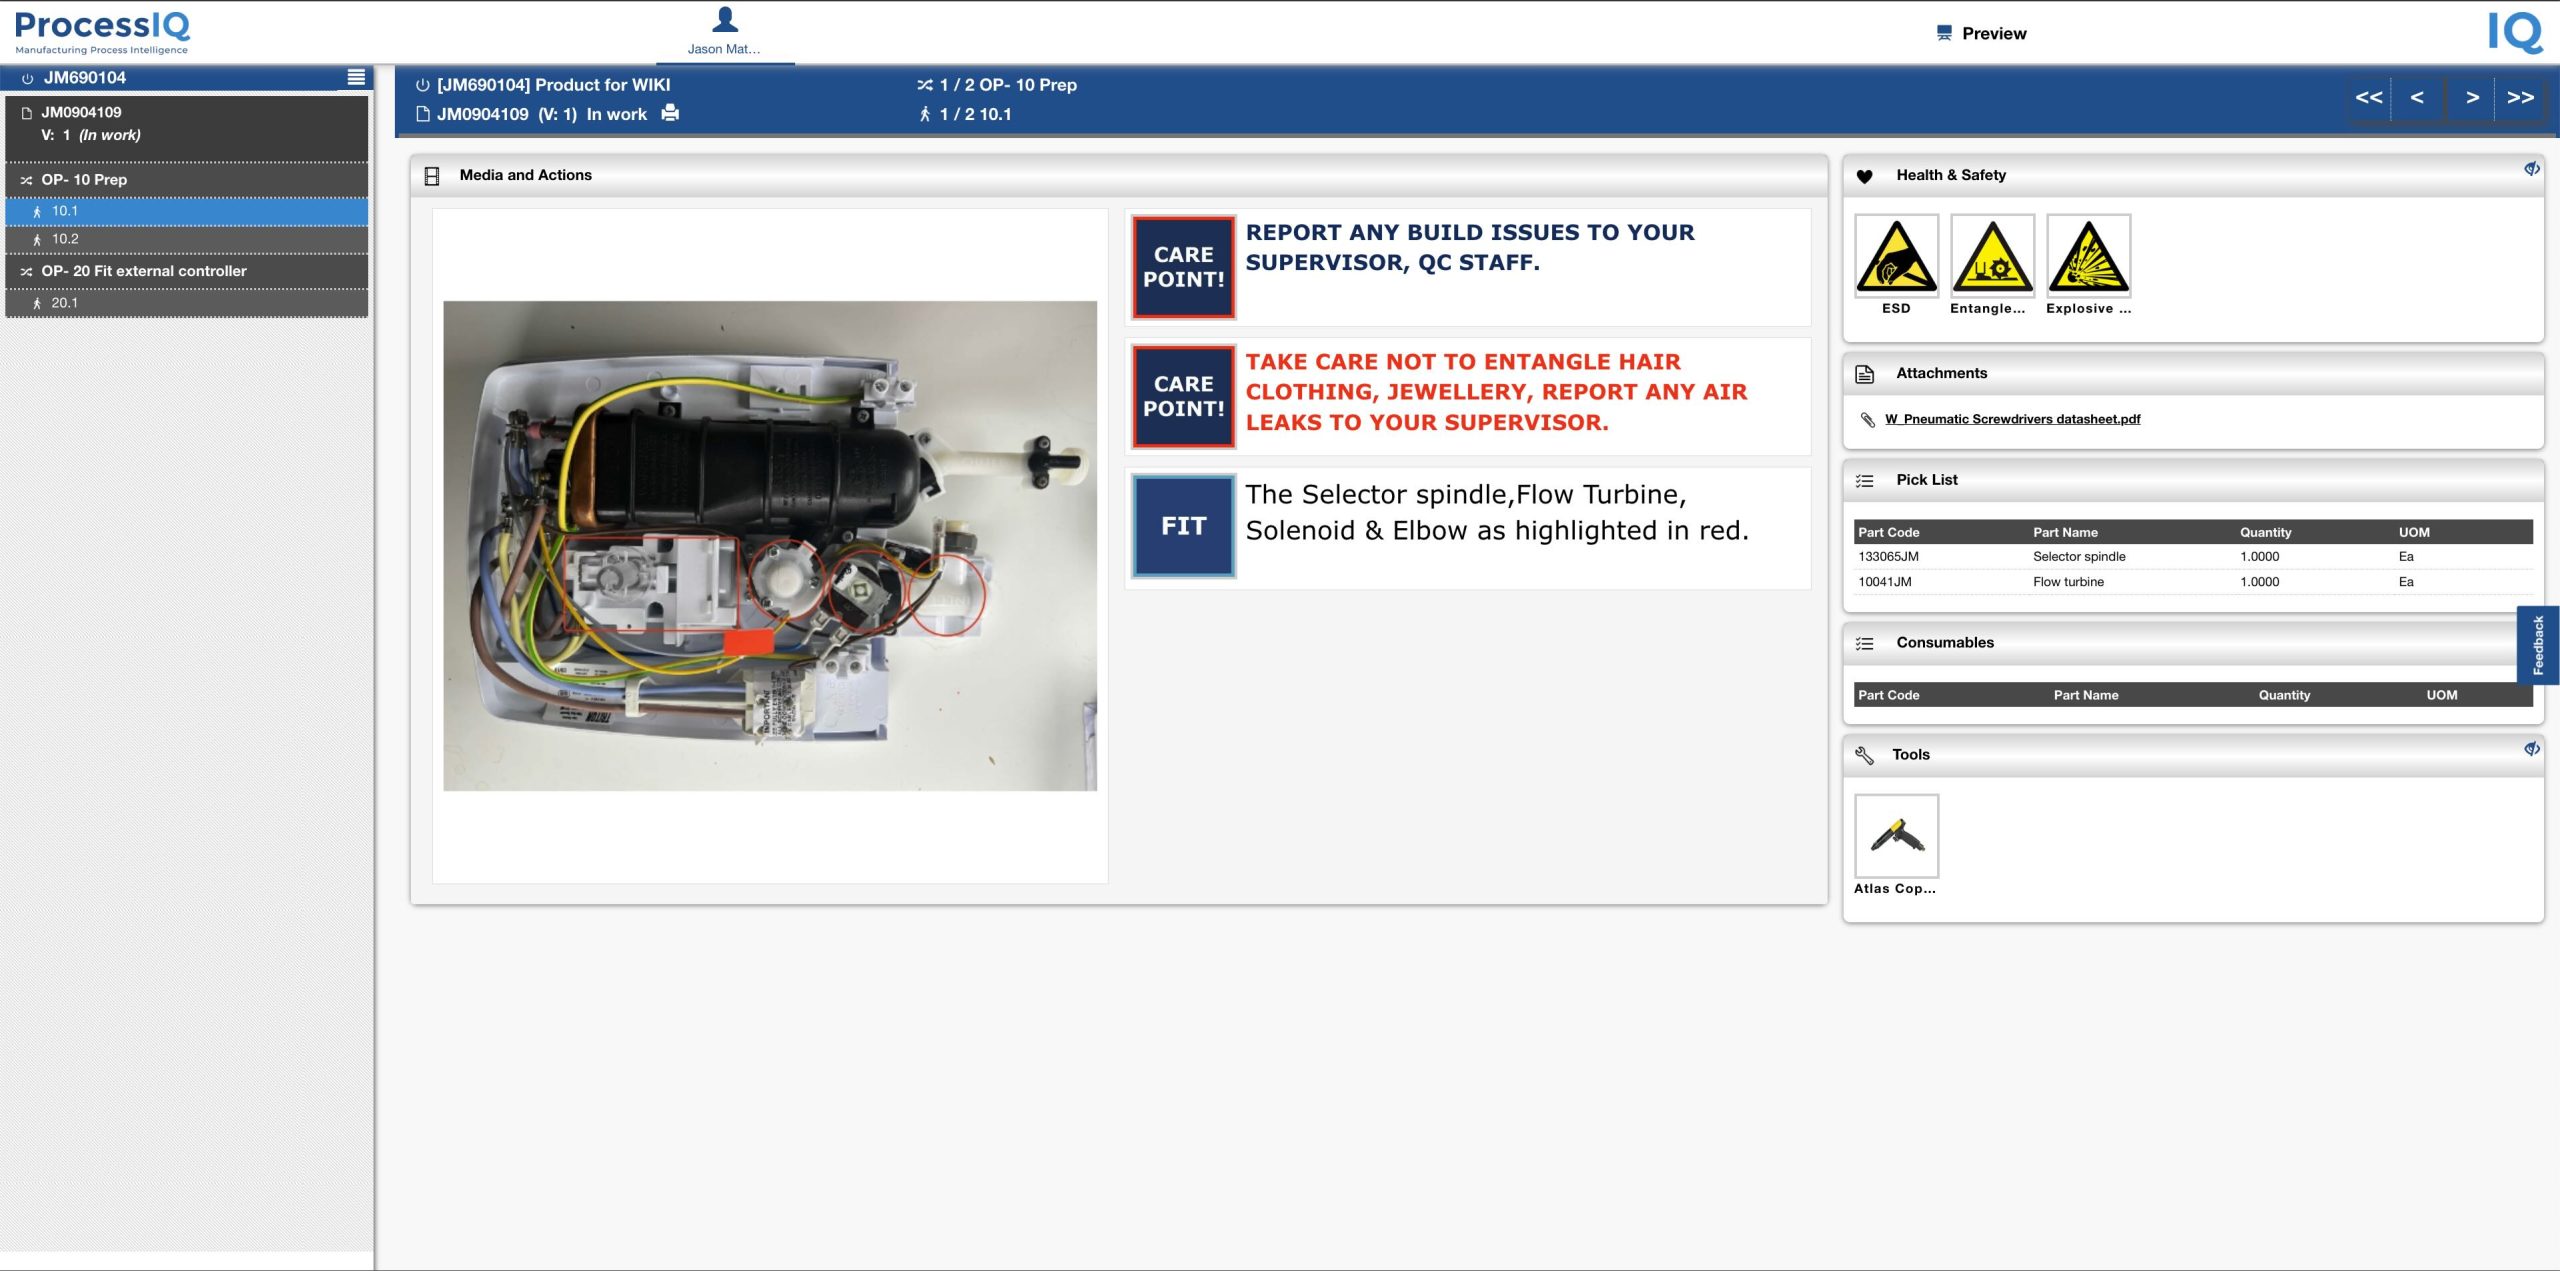Toggle visibility of the Tools panel
This screenshot has height=1271, width=2560.
[2531, 749]
